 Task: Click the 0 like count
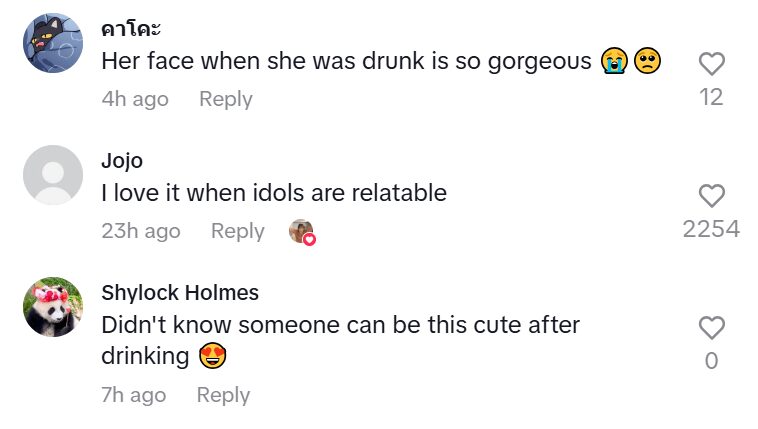pyautogui.click(x=711, y=361)
